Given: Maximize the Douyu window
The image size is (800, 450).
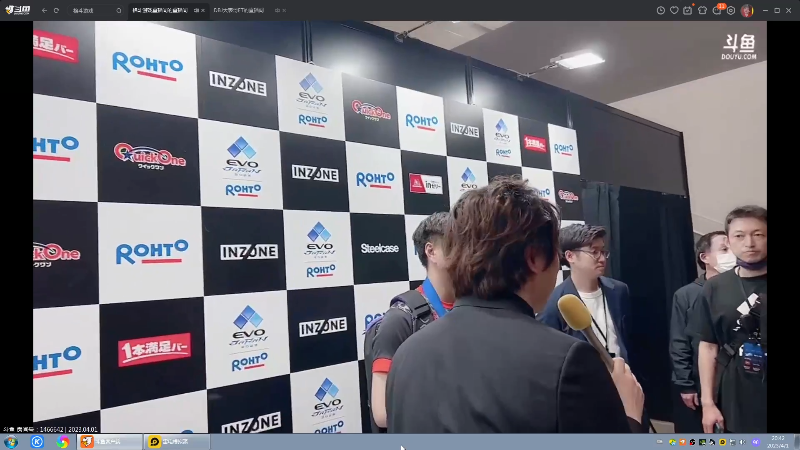Looking at the screenshot, I should click(x=777, y=10).
